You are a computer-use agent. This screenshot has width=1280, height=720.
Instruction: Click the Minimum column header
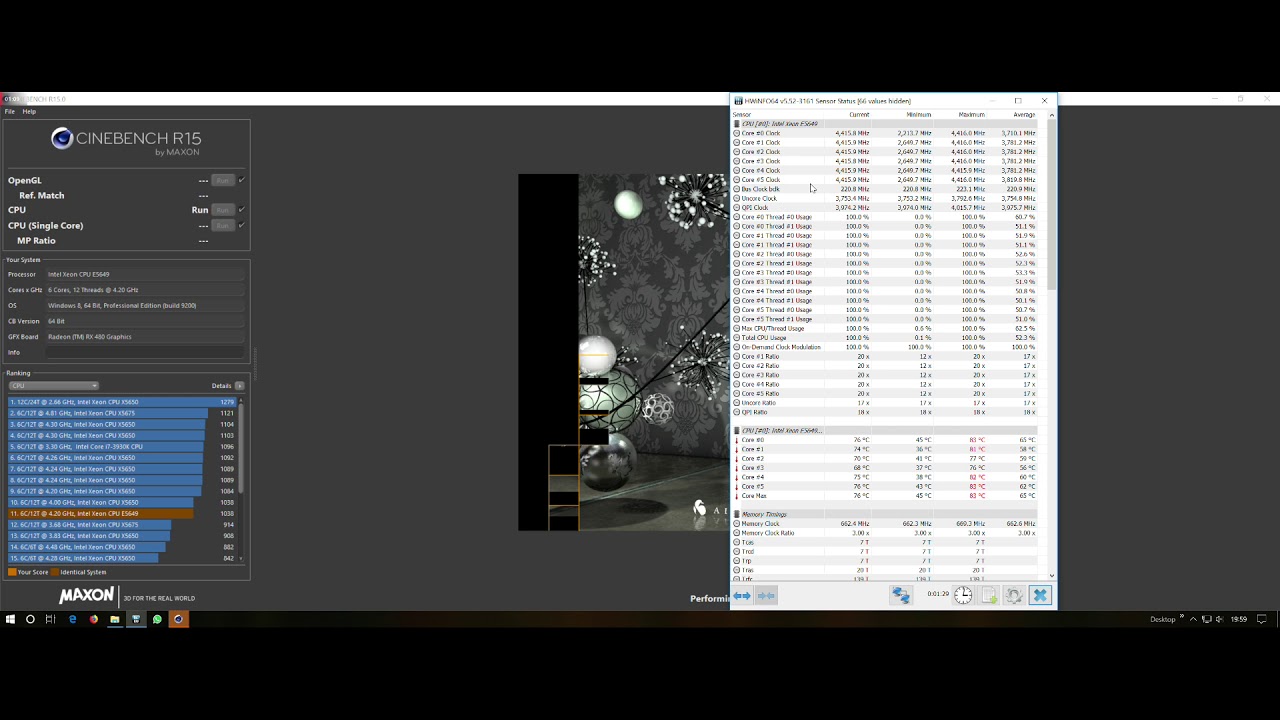918,115
